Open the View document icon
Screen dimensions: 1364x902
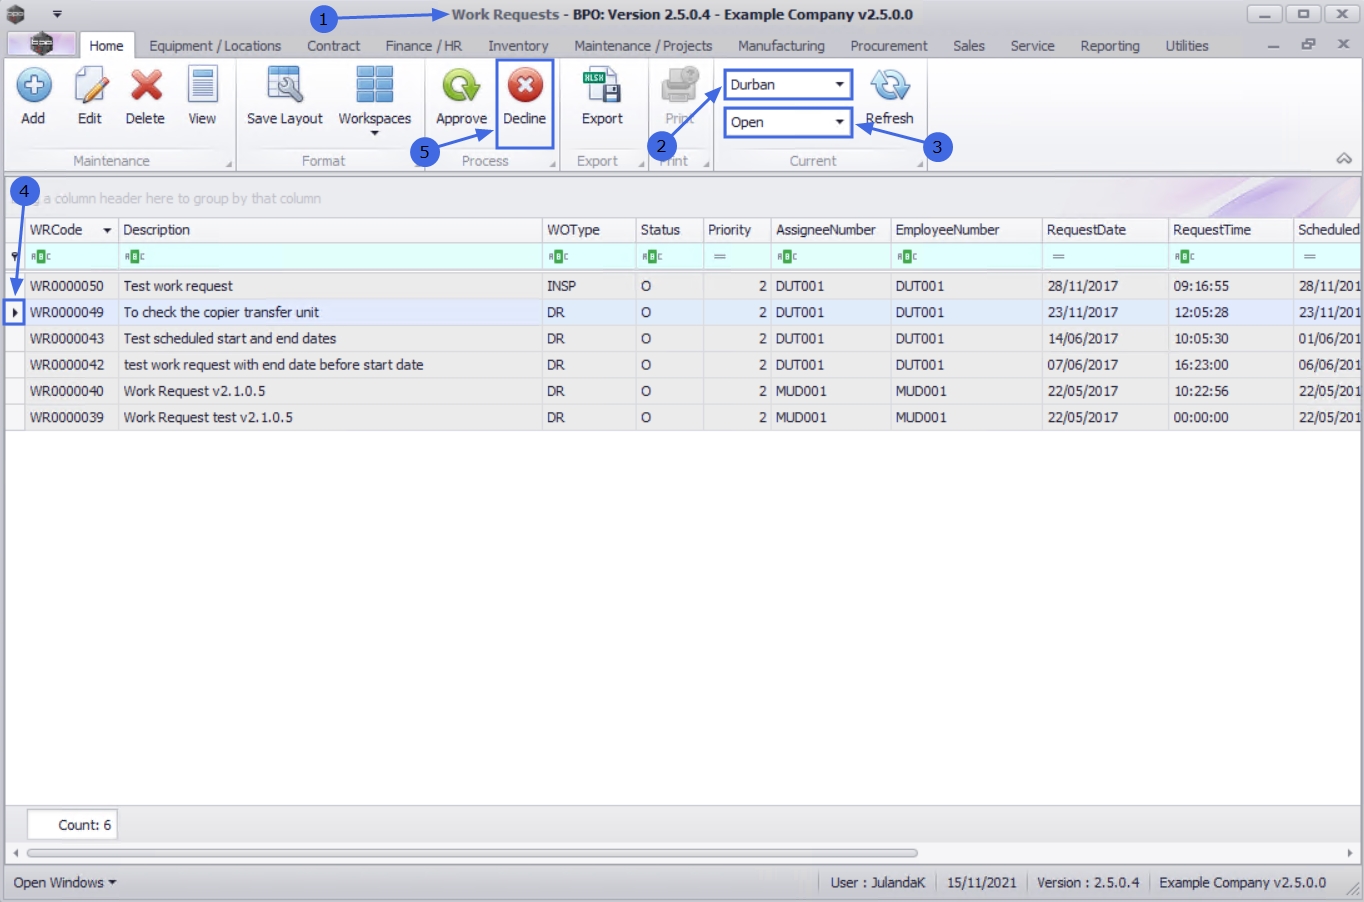(202, 85)
